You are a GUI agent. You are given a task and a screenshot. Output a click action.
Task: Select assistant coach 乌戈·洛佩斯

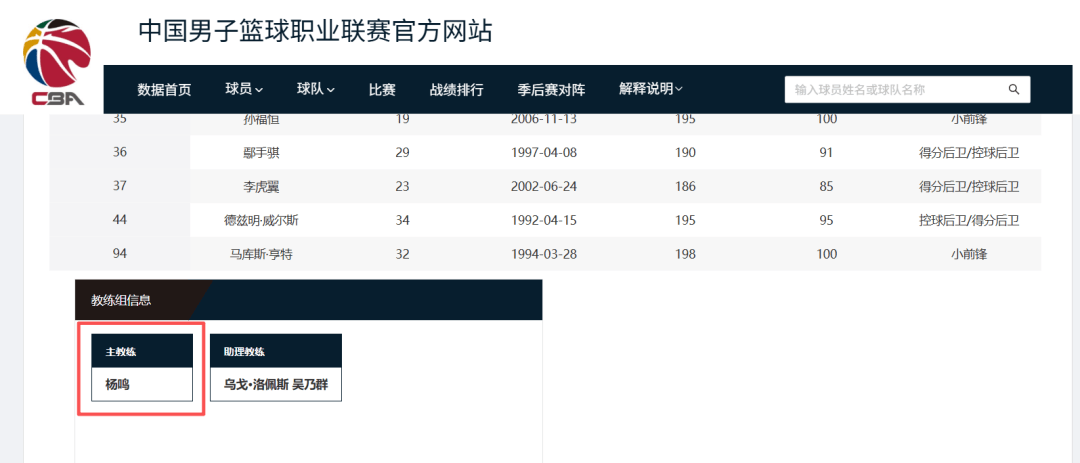254,384
